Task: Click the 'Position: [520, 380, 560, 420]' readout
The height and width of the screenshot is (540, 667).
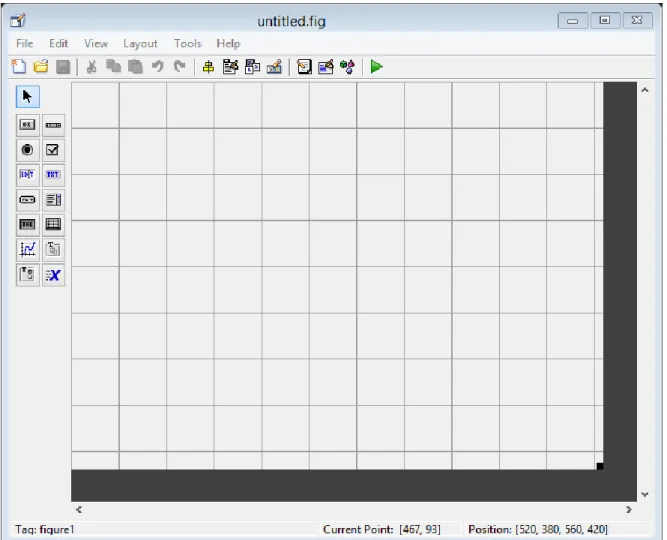Action: tap(538, 529)
